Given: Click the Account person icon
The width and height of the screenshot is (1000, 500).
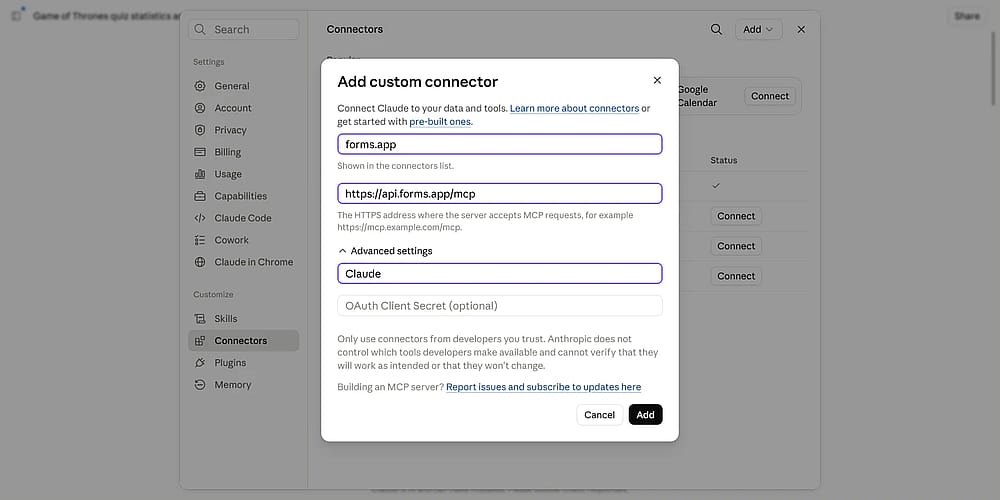Looking at the screenshot, I should 200,108.
